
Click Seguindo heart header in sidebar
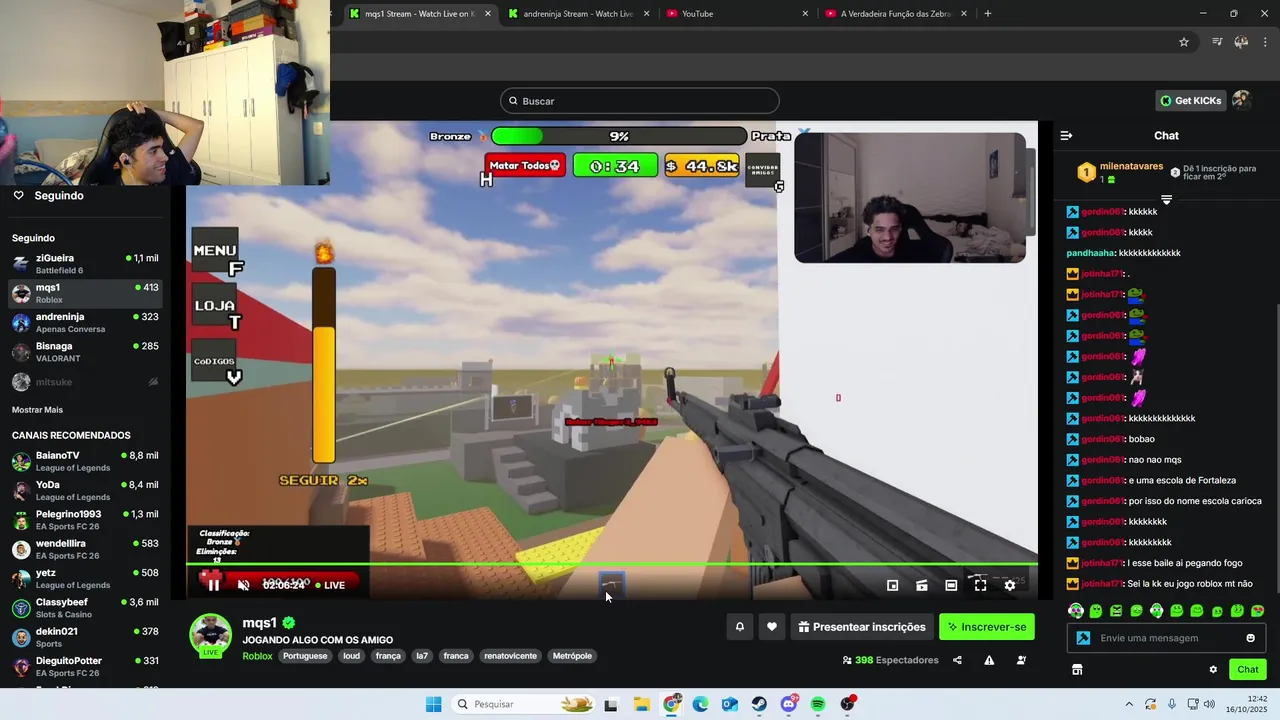[48, 196]
